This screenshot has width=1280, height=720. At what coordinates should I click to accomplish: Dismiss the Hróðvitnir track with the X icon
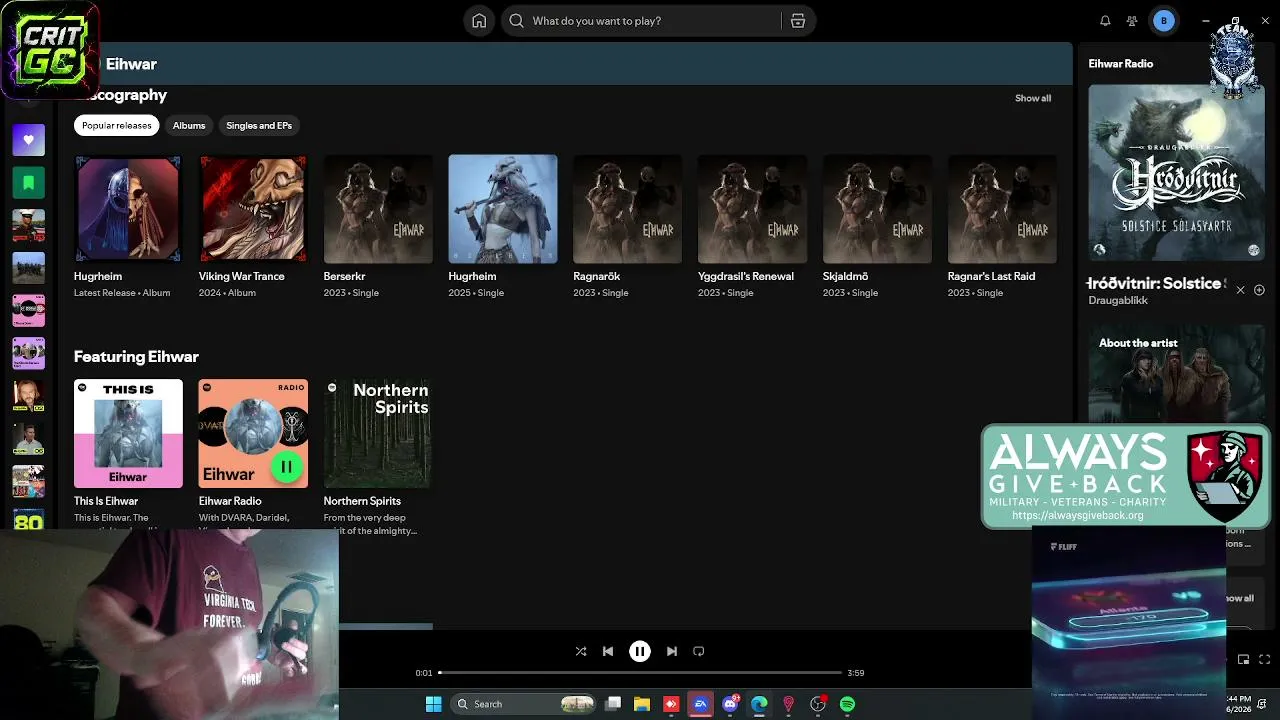pos(1240,290)
